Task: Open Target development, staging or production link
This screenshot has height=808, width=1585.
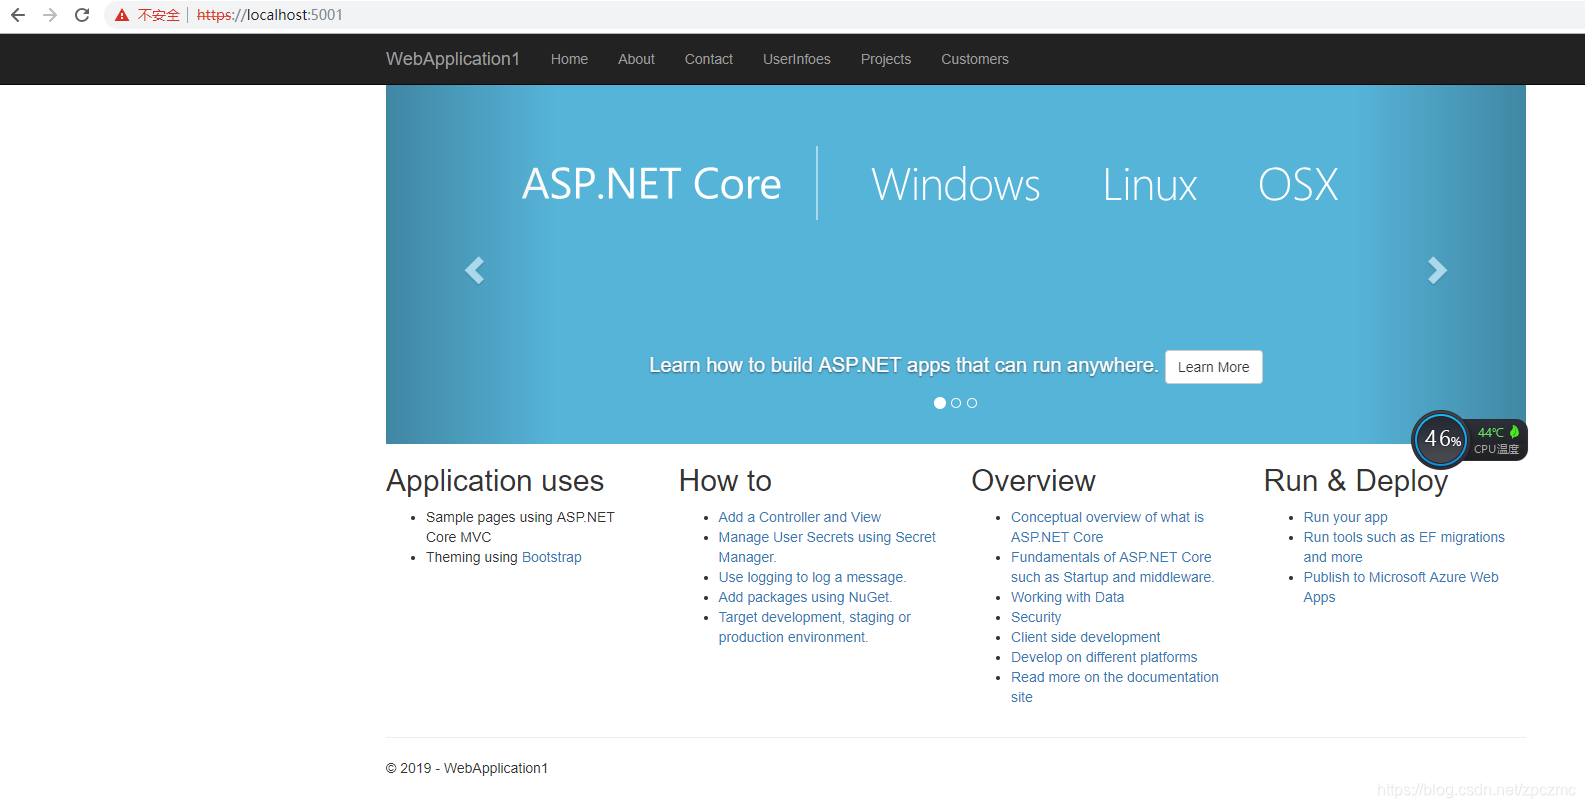Action: (815, 627)
